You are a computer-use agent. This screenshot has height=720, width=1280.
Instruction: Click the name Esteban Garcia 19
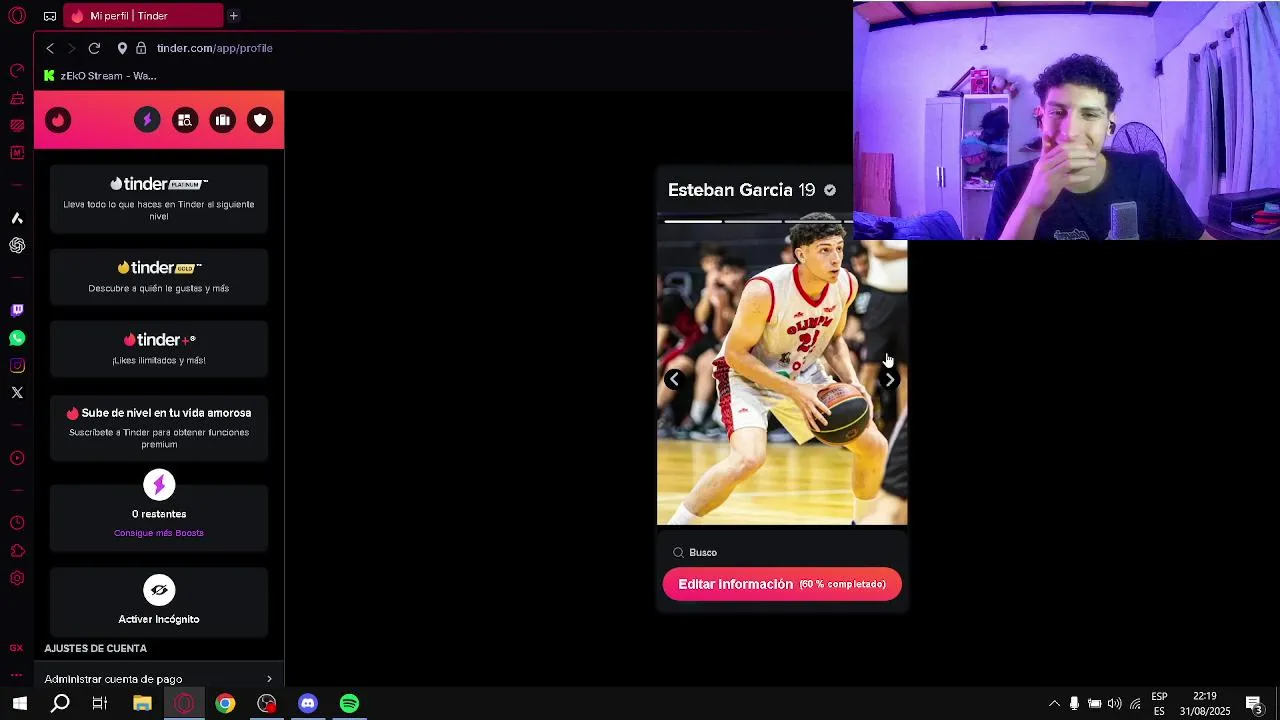pos(741,190)
